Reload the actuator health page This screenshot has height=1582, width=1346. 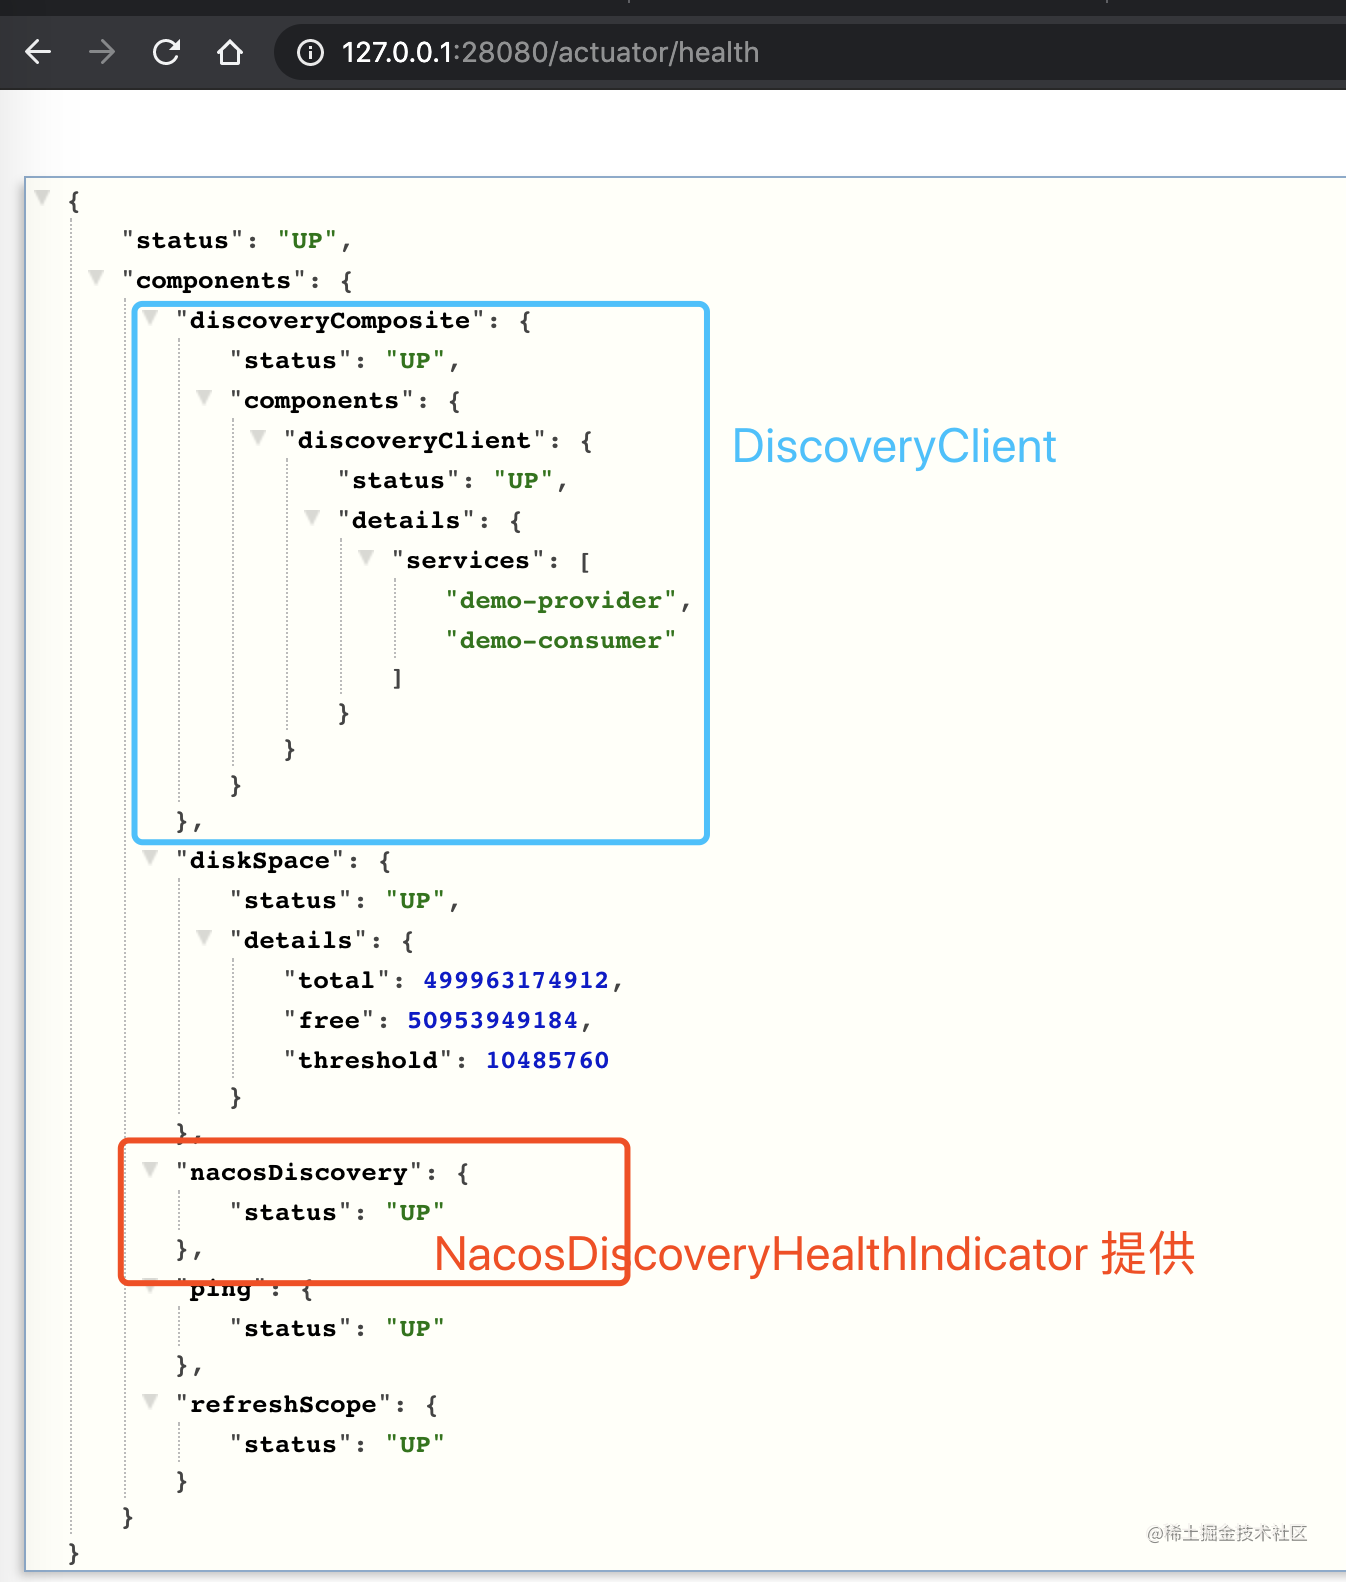[166, 52]
